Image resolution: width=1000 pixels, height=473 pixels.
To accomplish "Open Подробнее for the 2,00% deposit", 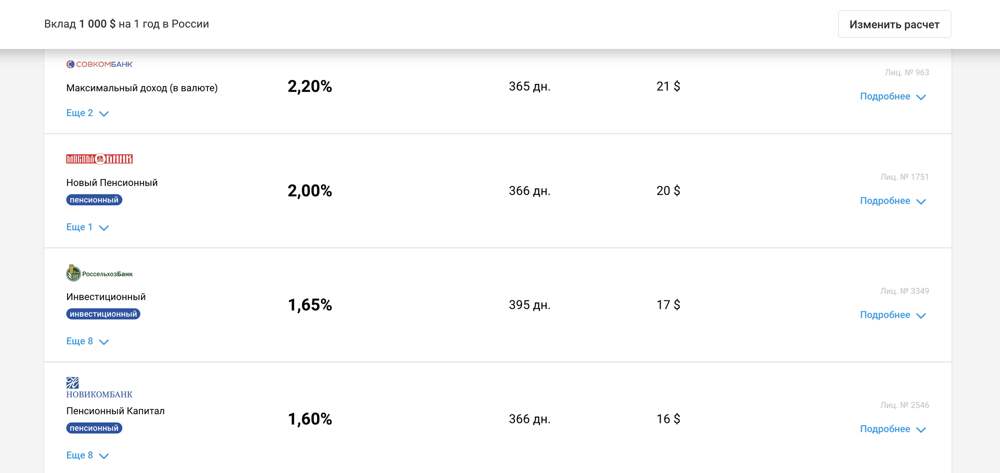I will click(x=892, y=201).
